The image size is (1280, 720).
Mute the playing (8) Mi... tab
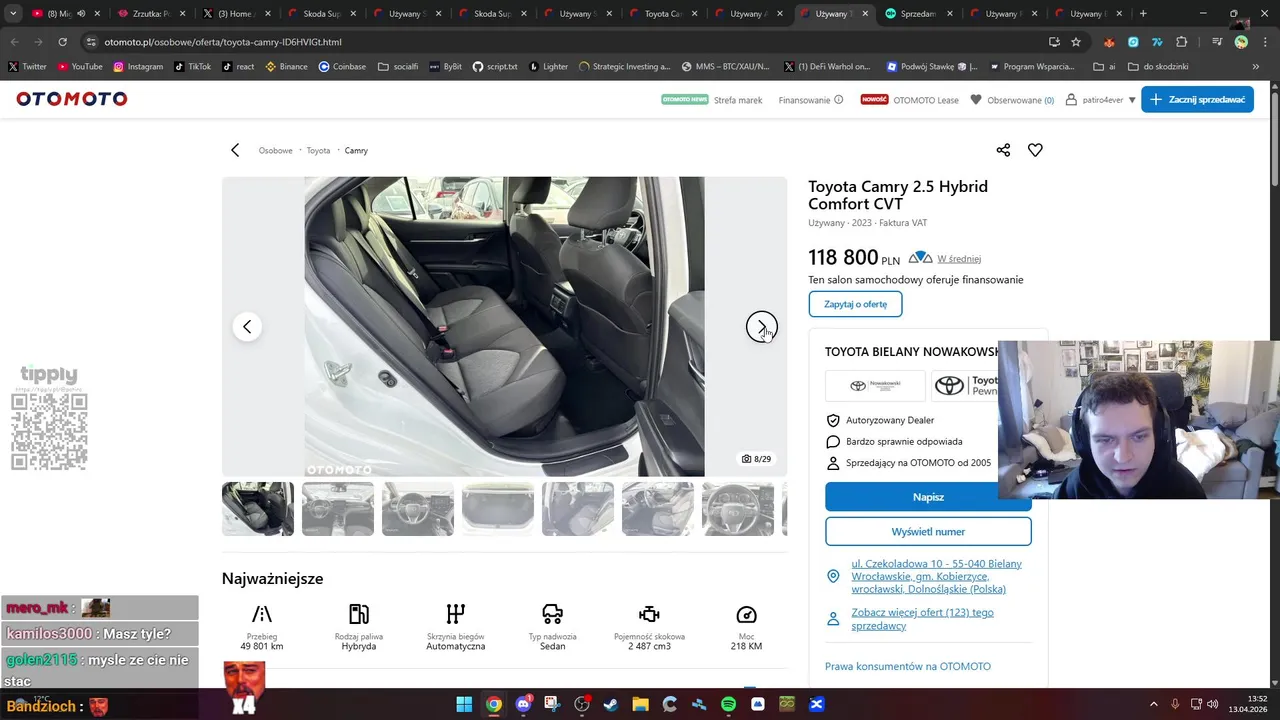coord(81,14)
